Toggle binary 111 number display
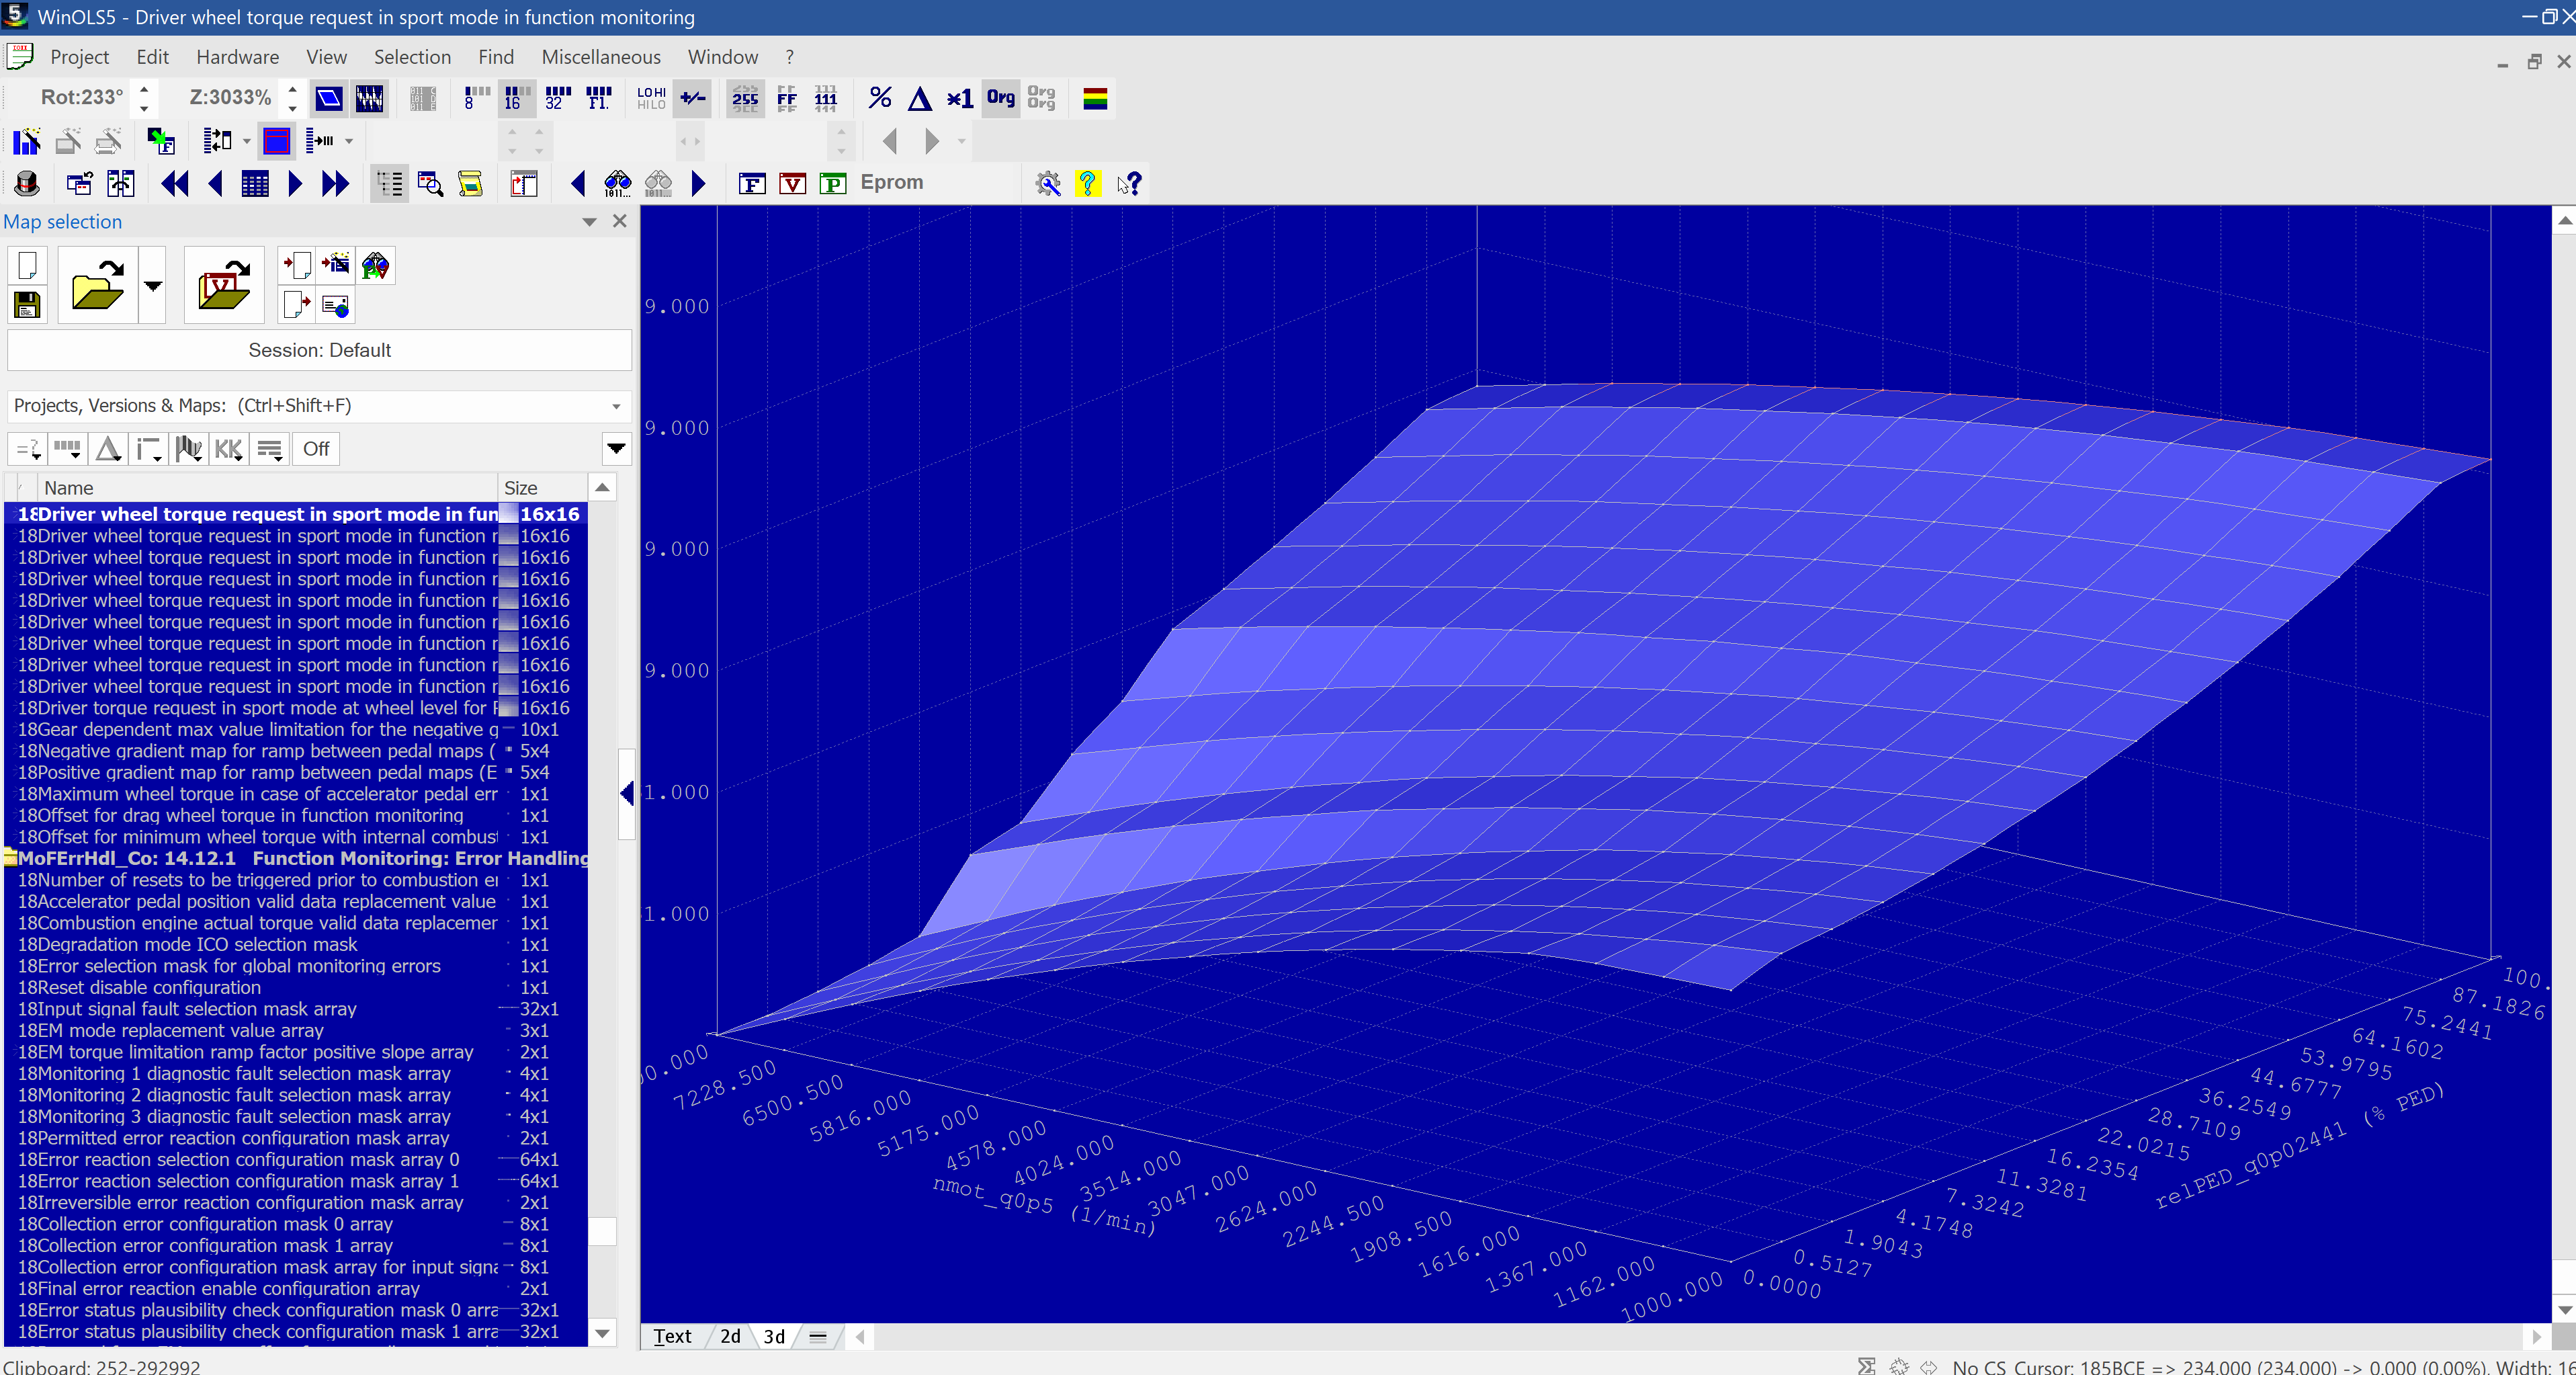The image size is (2576, 1375). [826, 98]
